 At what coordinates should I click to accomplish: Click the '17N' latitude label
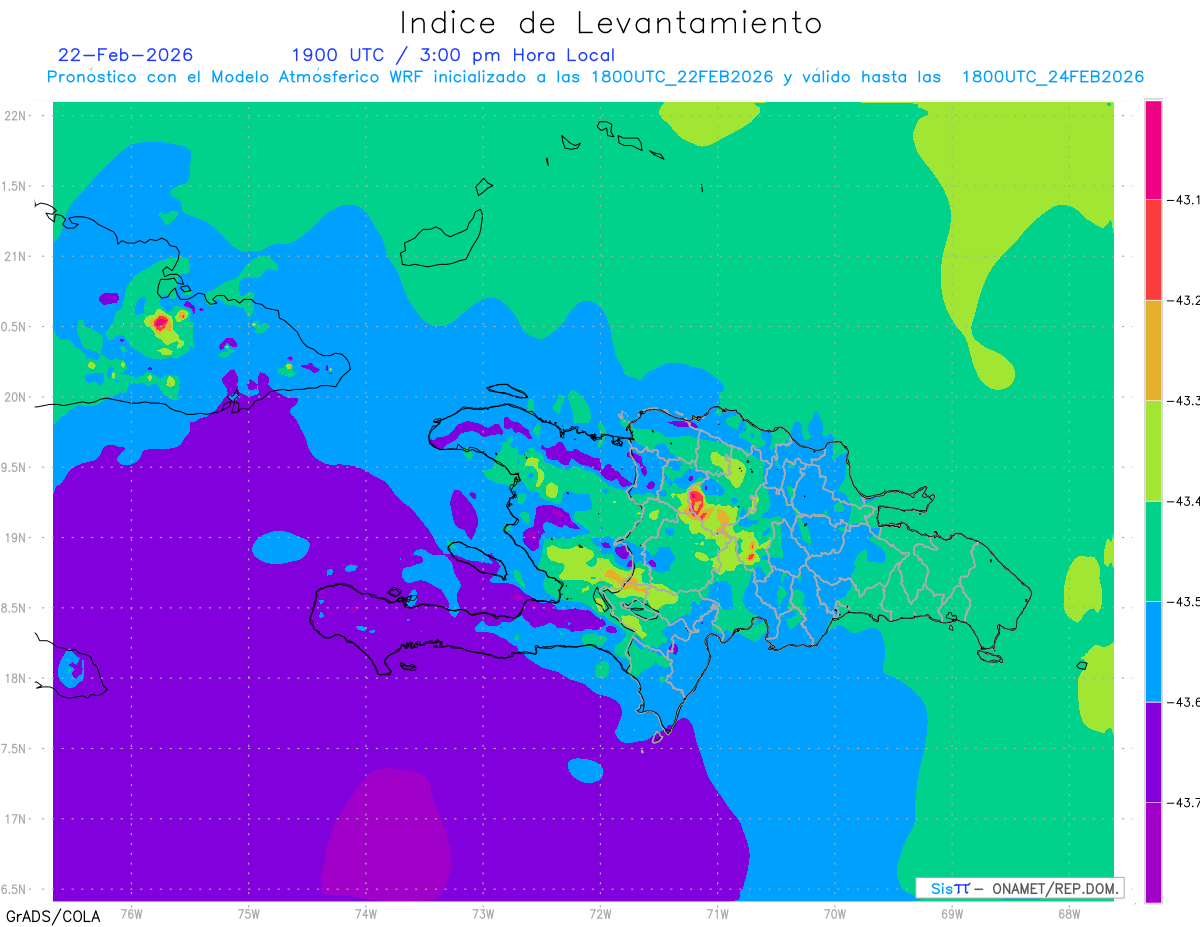point(17,820)
